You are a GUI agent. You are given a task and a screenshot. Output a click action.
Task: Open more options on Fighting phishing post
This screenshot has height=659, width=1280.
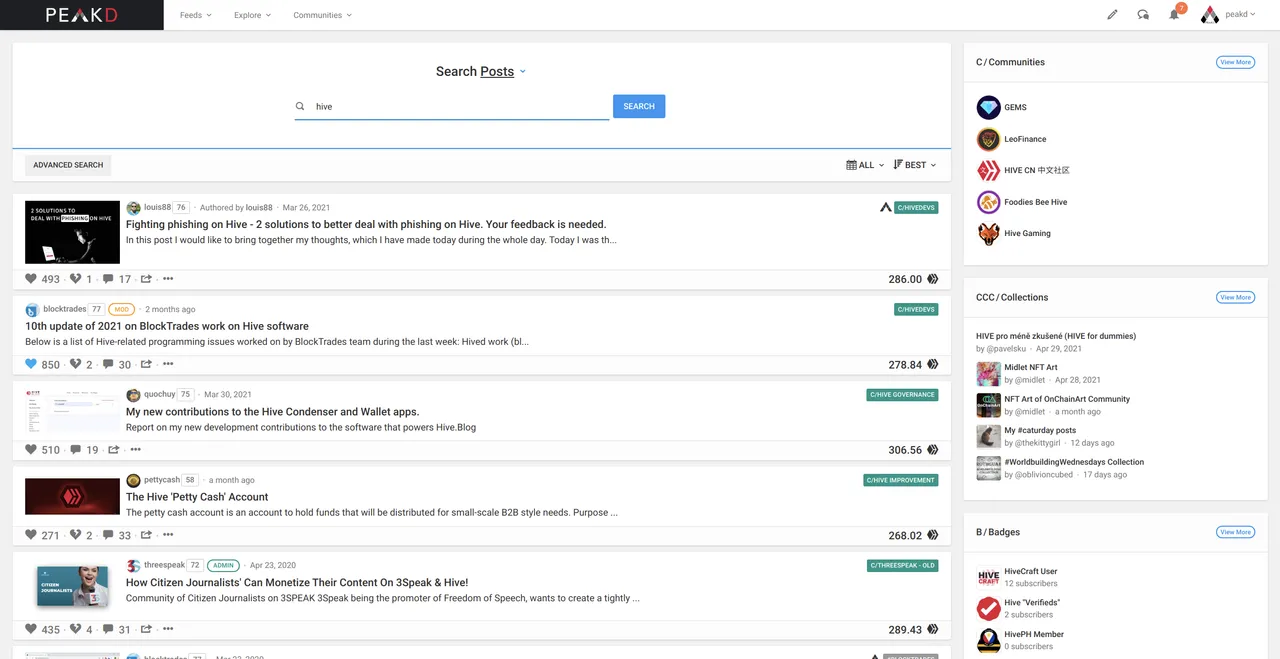tap(168, 279)
